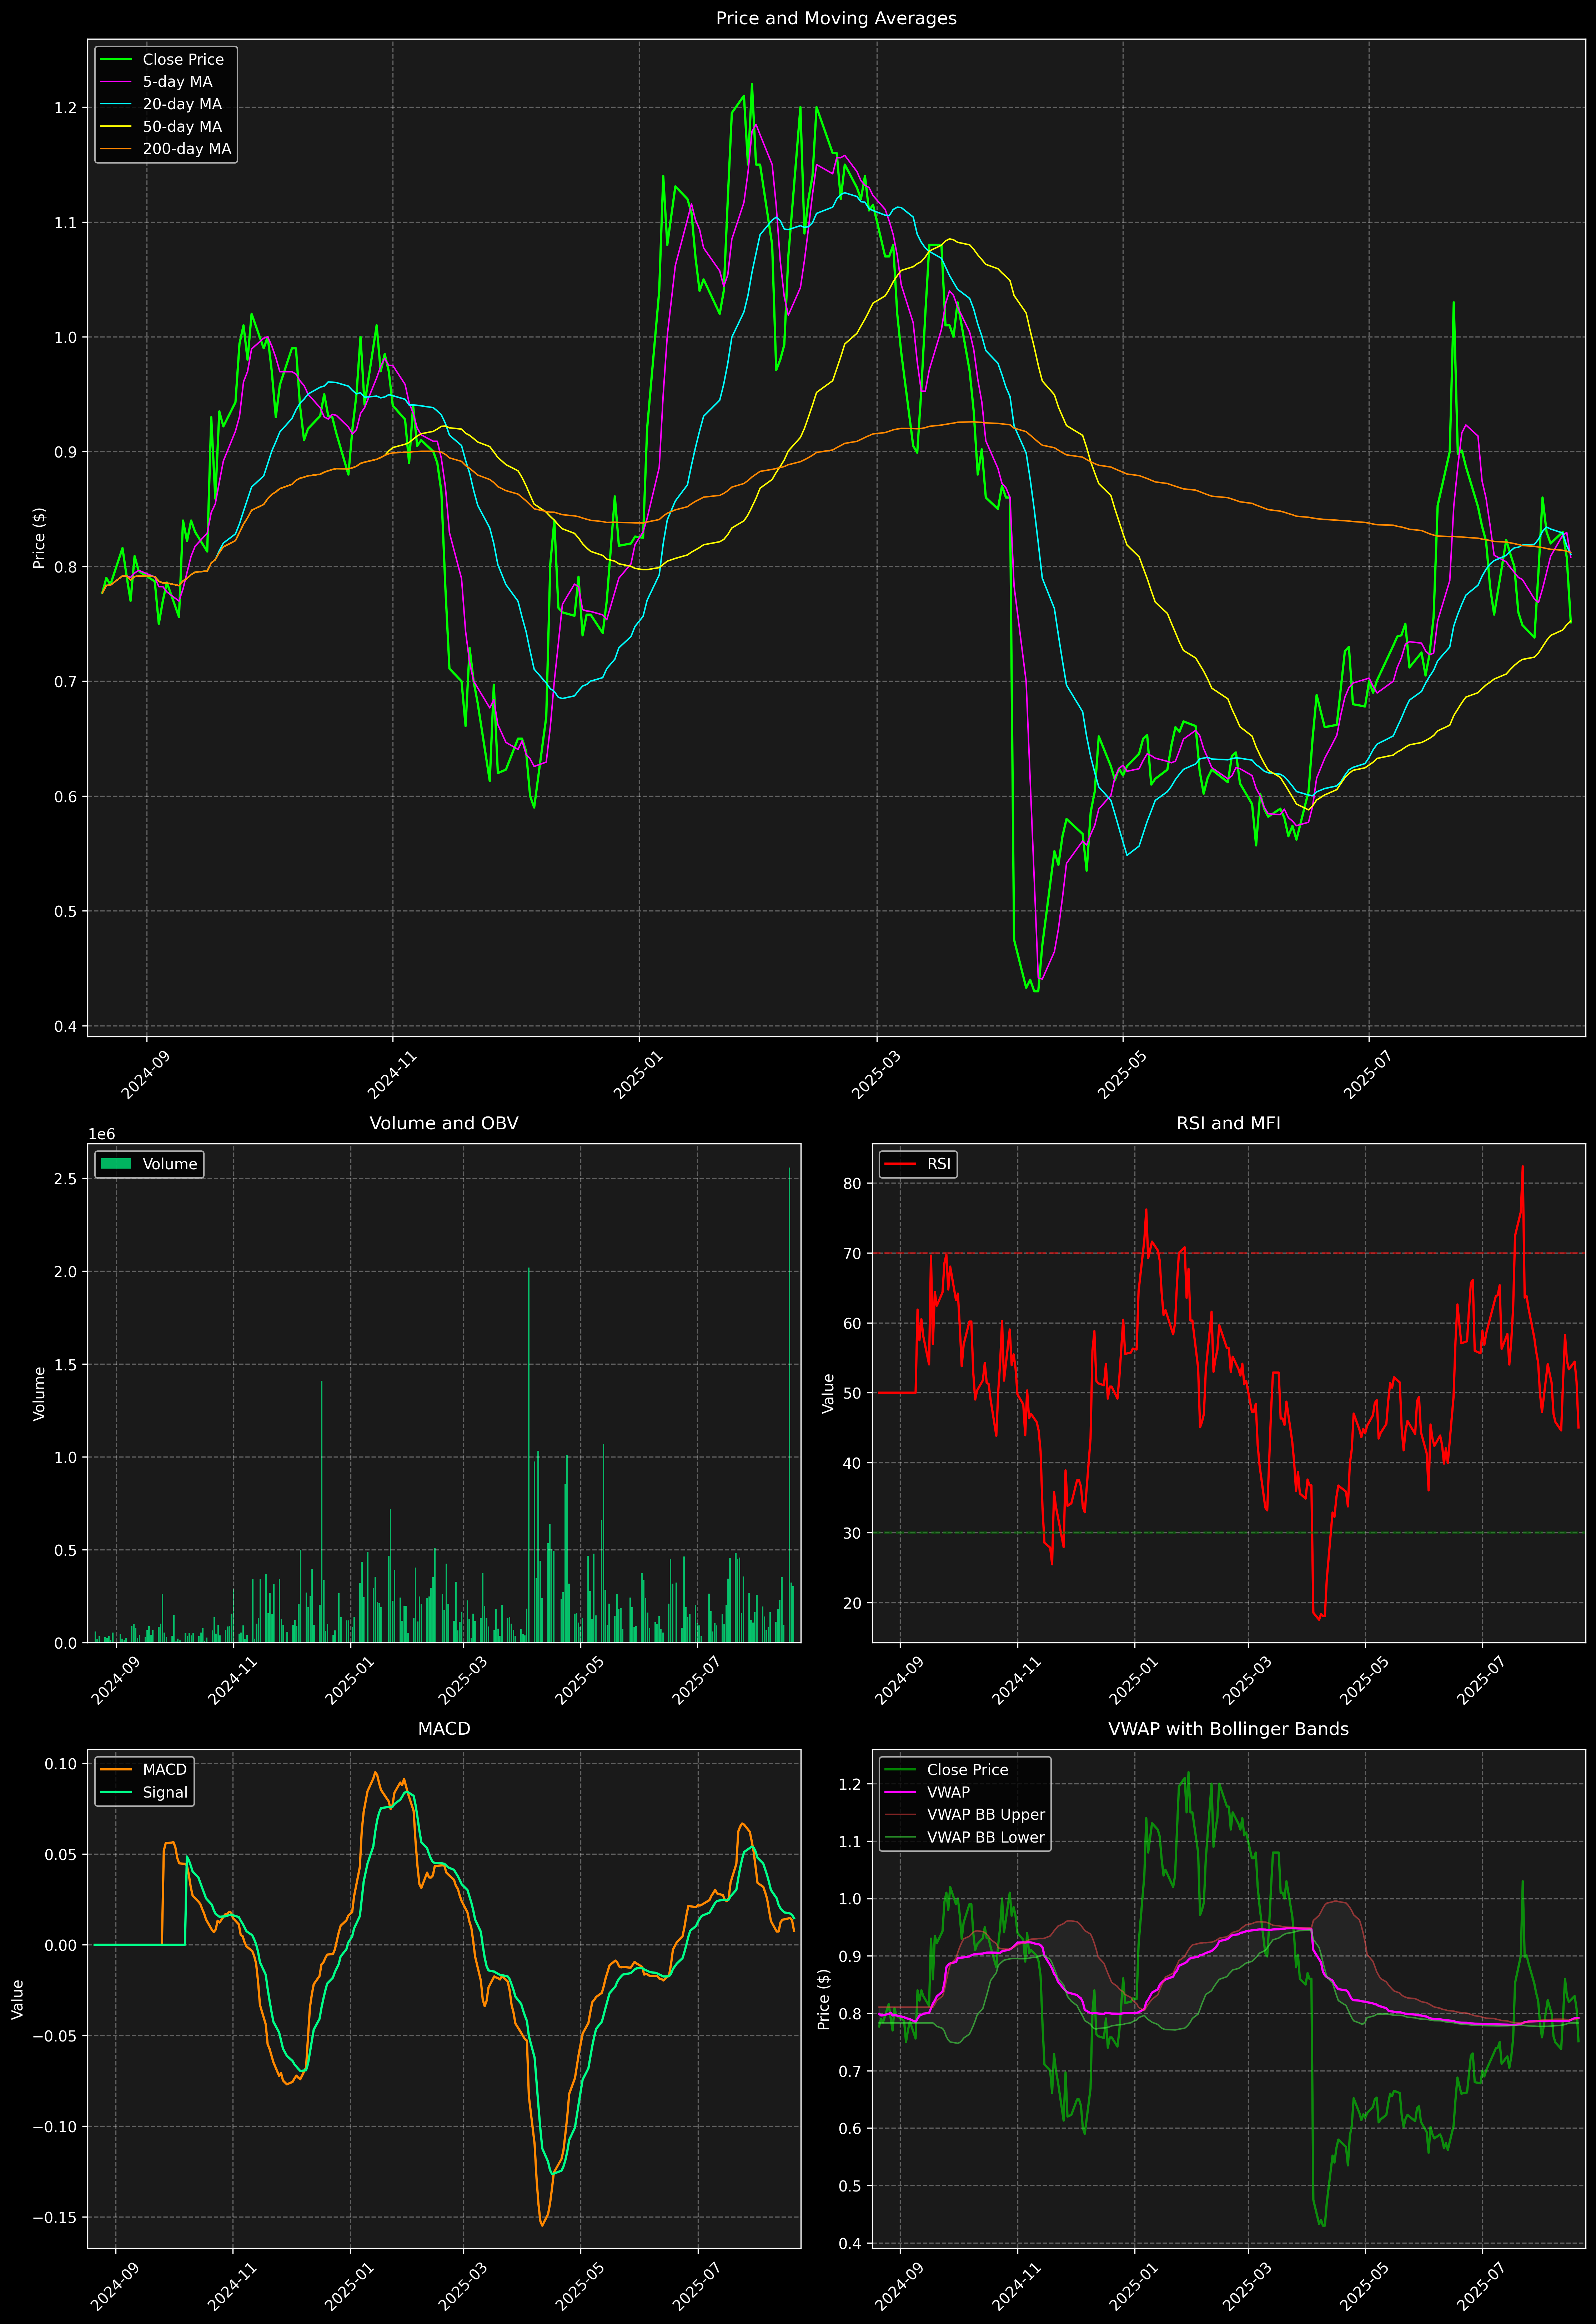Click the Price ($) axis label on main chart
Image resolution: width=1596 pixels, height=2324 pixels.
[x=39, y=538]
